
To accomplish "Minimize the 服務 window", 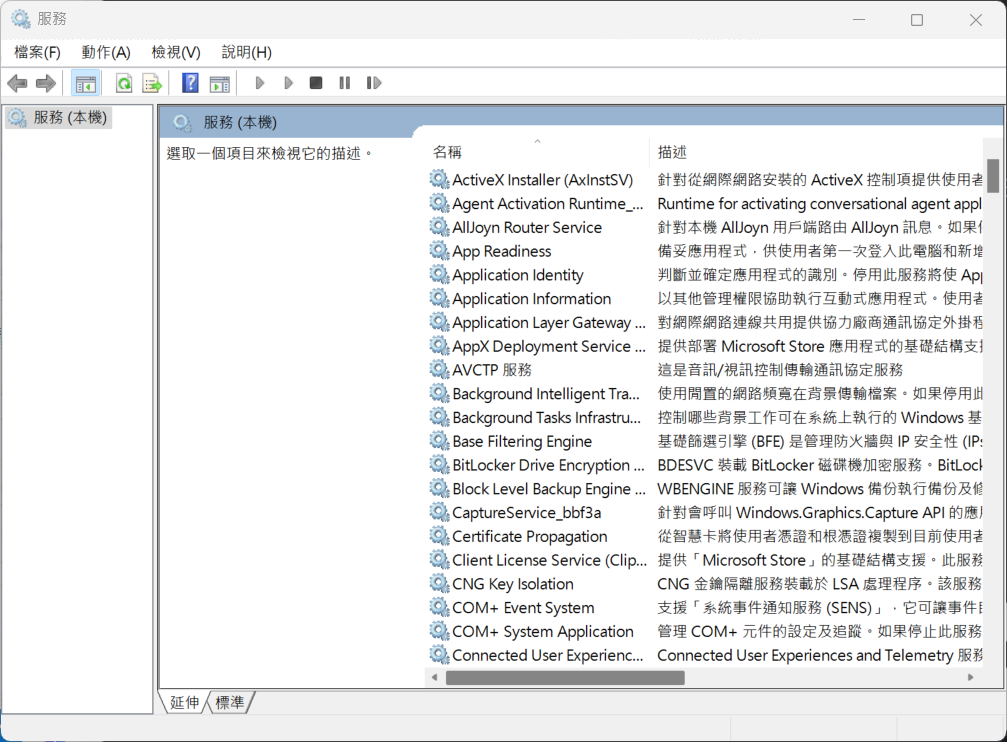I will point(859,20).
